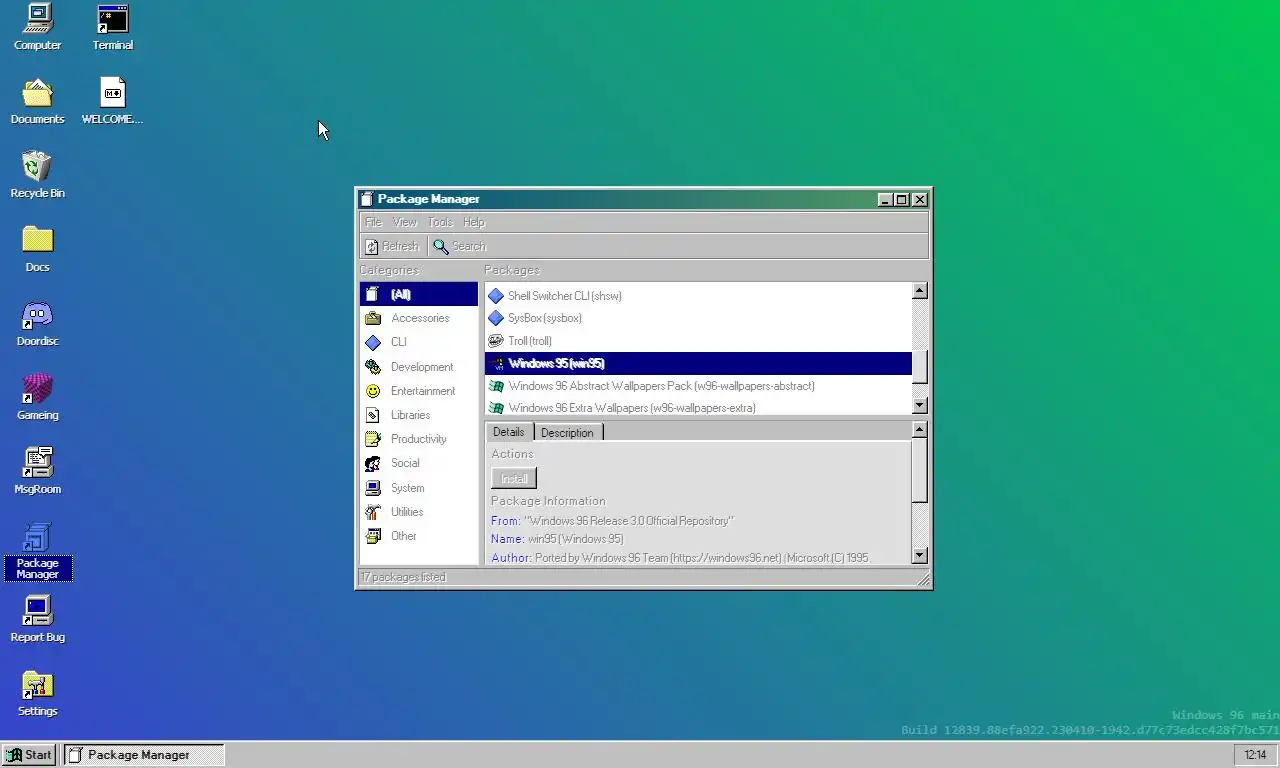Open the Start menu
This screenshot has height=768, width=1280.
[29, 755]
